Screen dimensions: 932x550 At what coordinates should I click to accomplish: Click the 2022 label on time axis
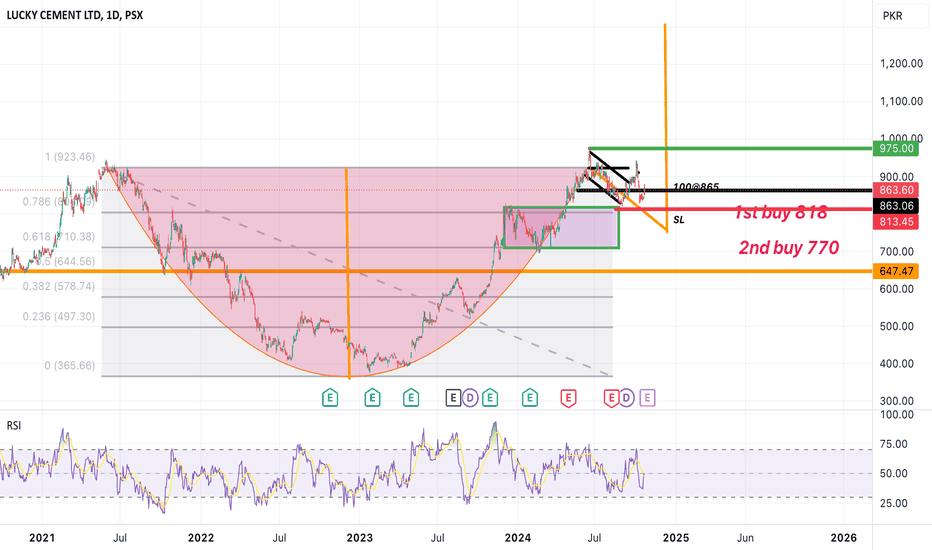(201, 538)
